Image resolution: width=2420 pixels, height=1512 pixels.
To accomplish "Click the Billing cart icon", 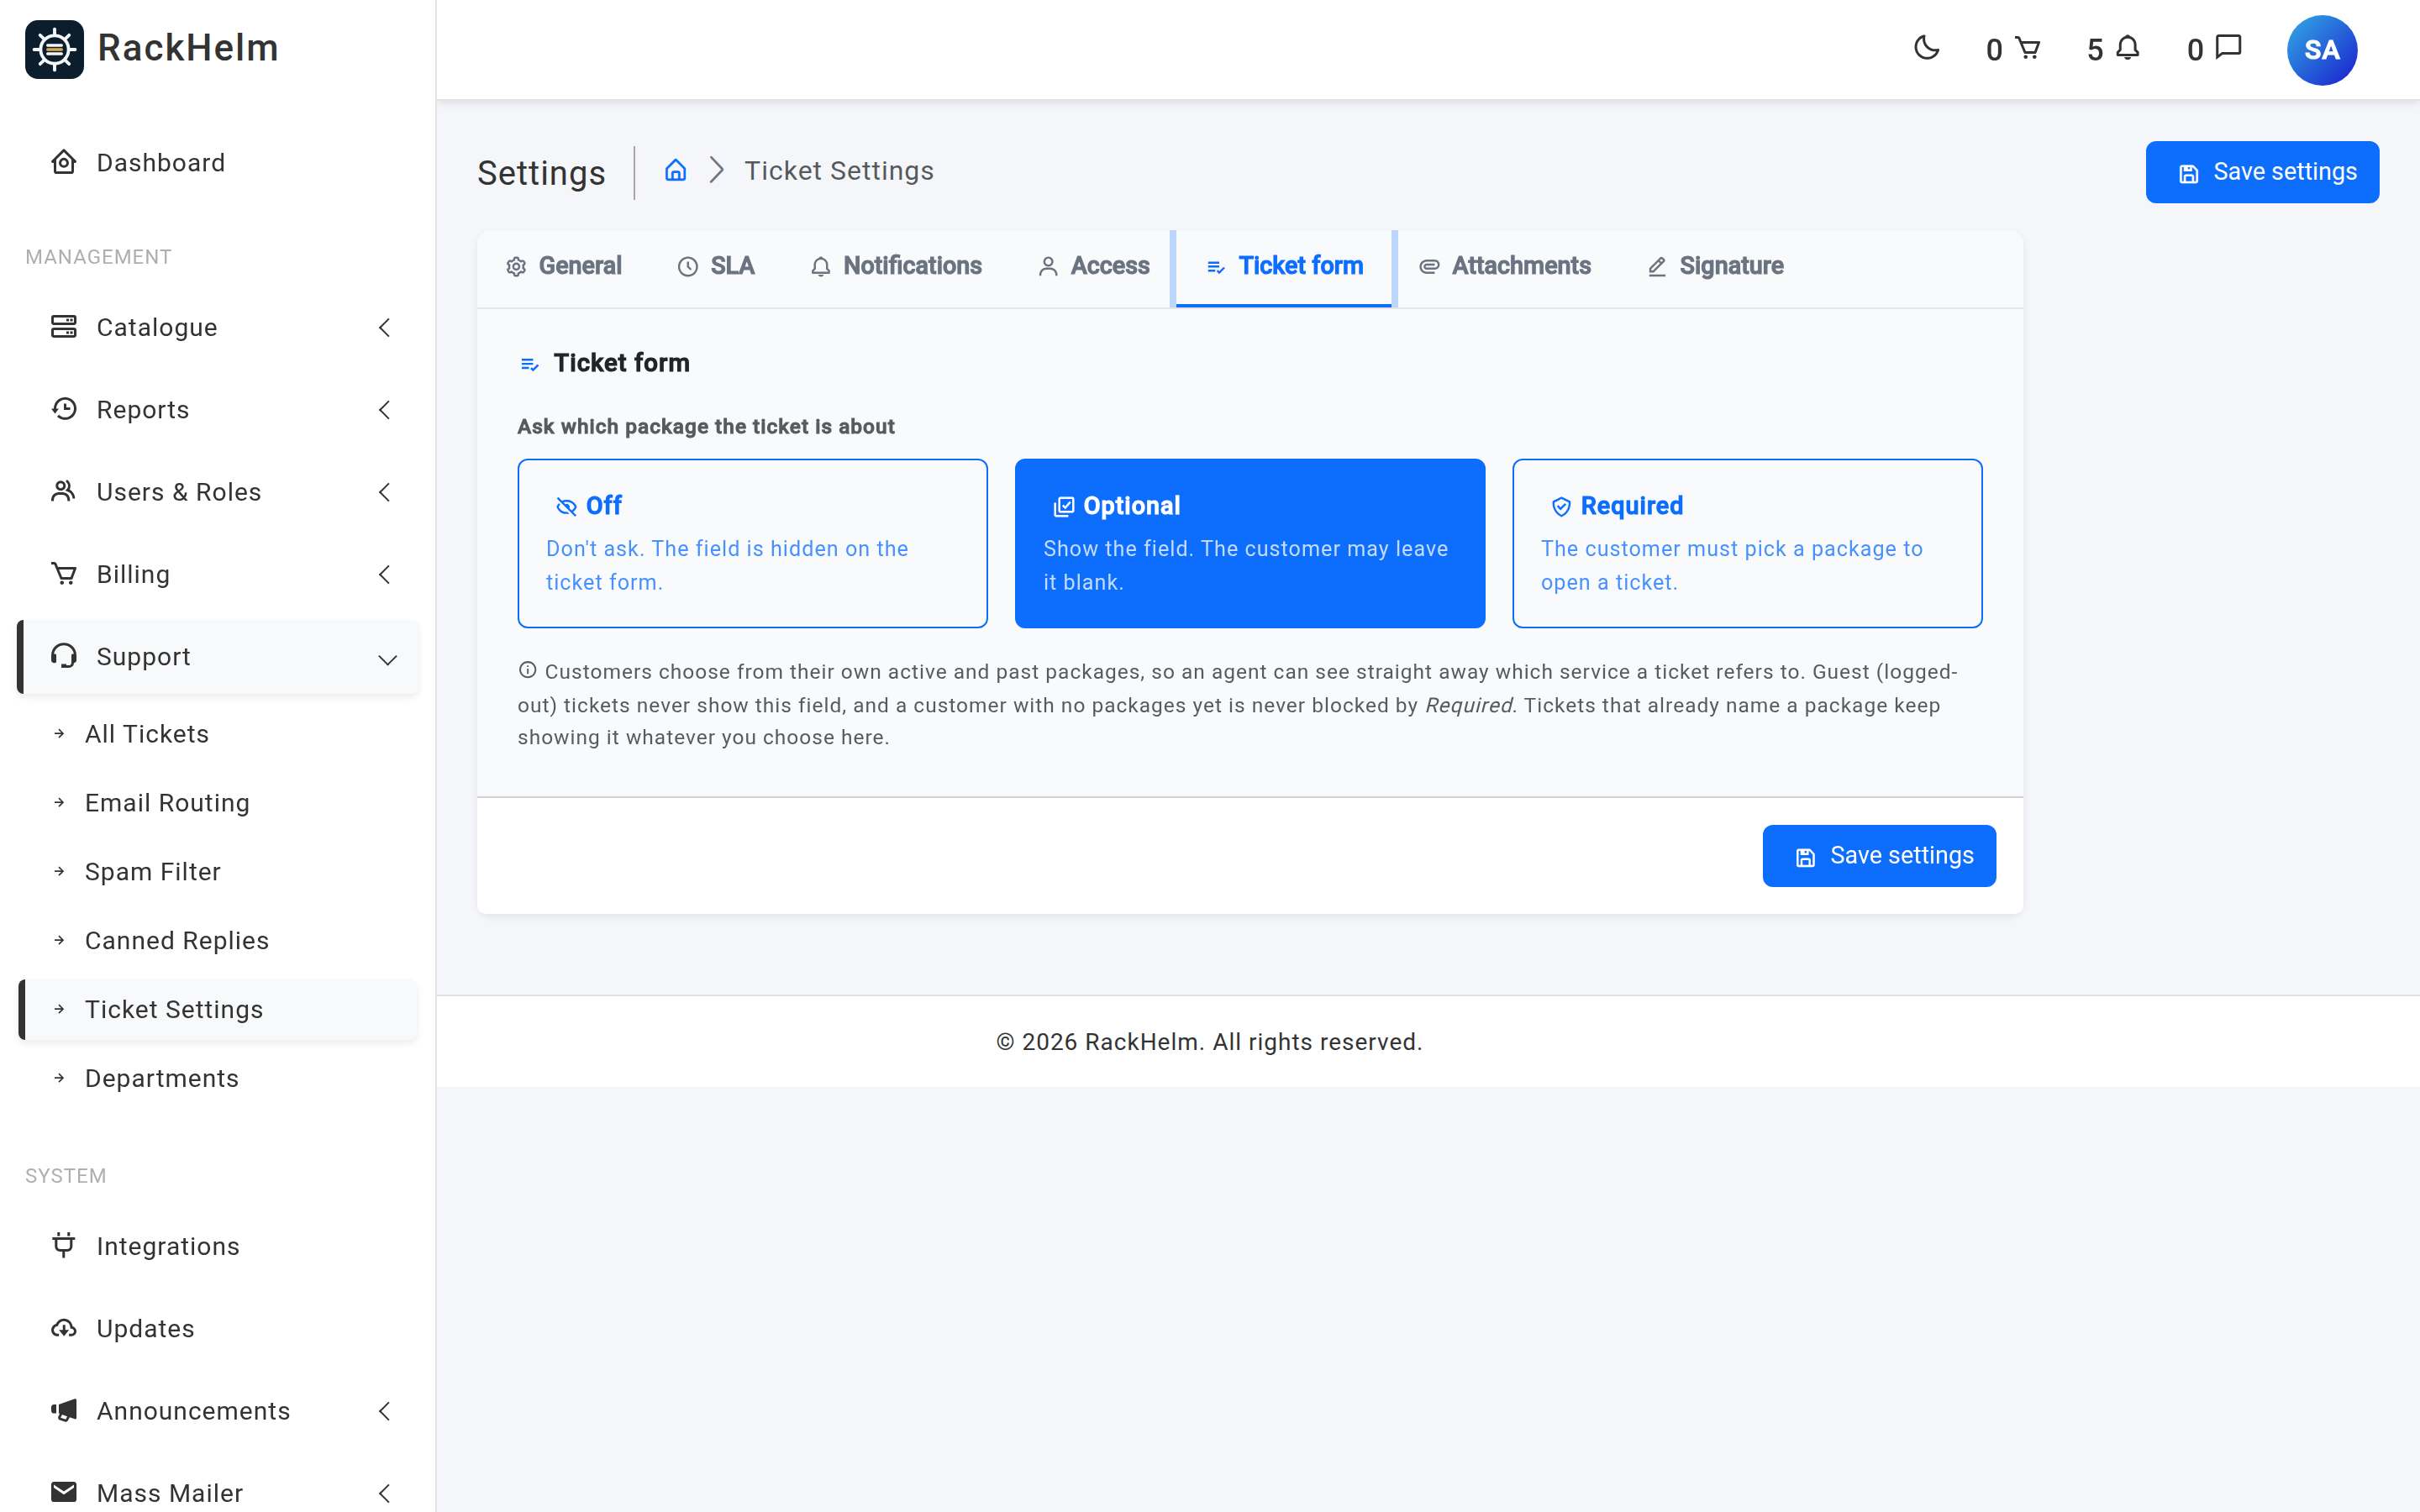I will click(x=64, y=574).
